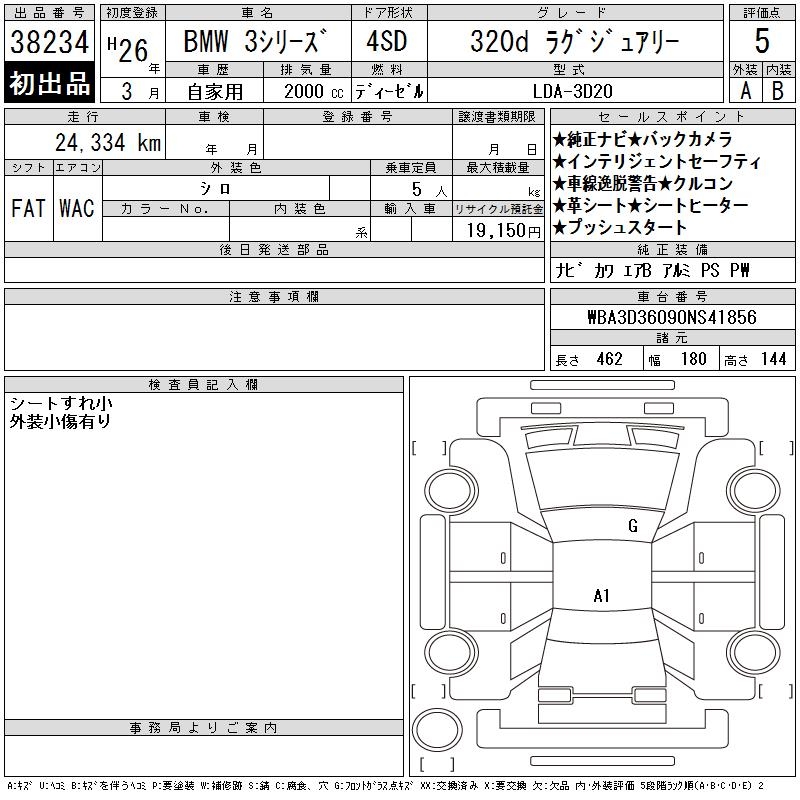Select the front-left wheel circle in diagram

pyautogui.click(x=451, y=491)
